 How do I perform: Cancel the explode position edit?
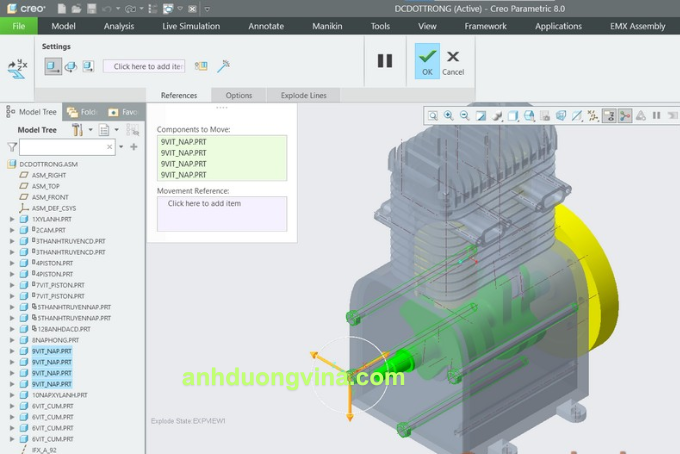pyautogui.click(x=453, y=60)
